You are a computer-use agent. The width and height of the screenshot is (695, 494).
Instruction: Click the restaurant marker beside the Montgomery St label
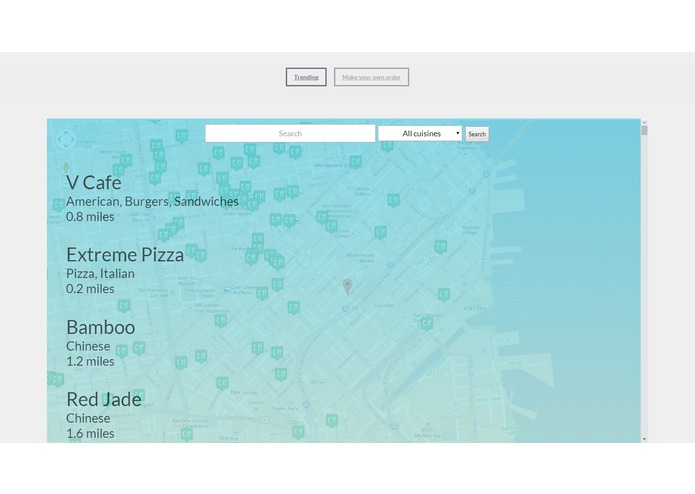[x=355, y=162]
